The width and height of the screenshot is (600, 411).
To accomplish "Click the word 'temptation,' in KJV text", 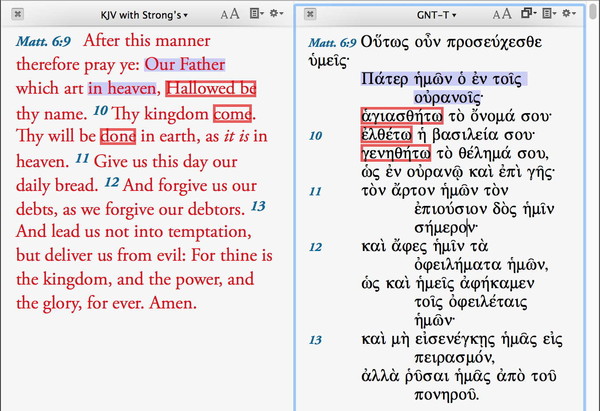I will (210, 232).
